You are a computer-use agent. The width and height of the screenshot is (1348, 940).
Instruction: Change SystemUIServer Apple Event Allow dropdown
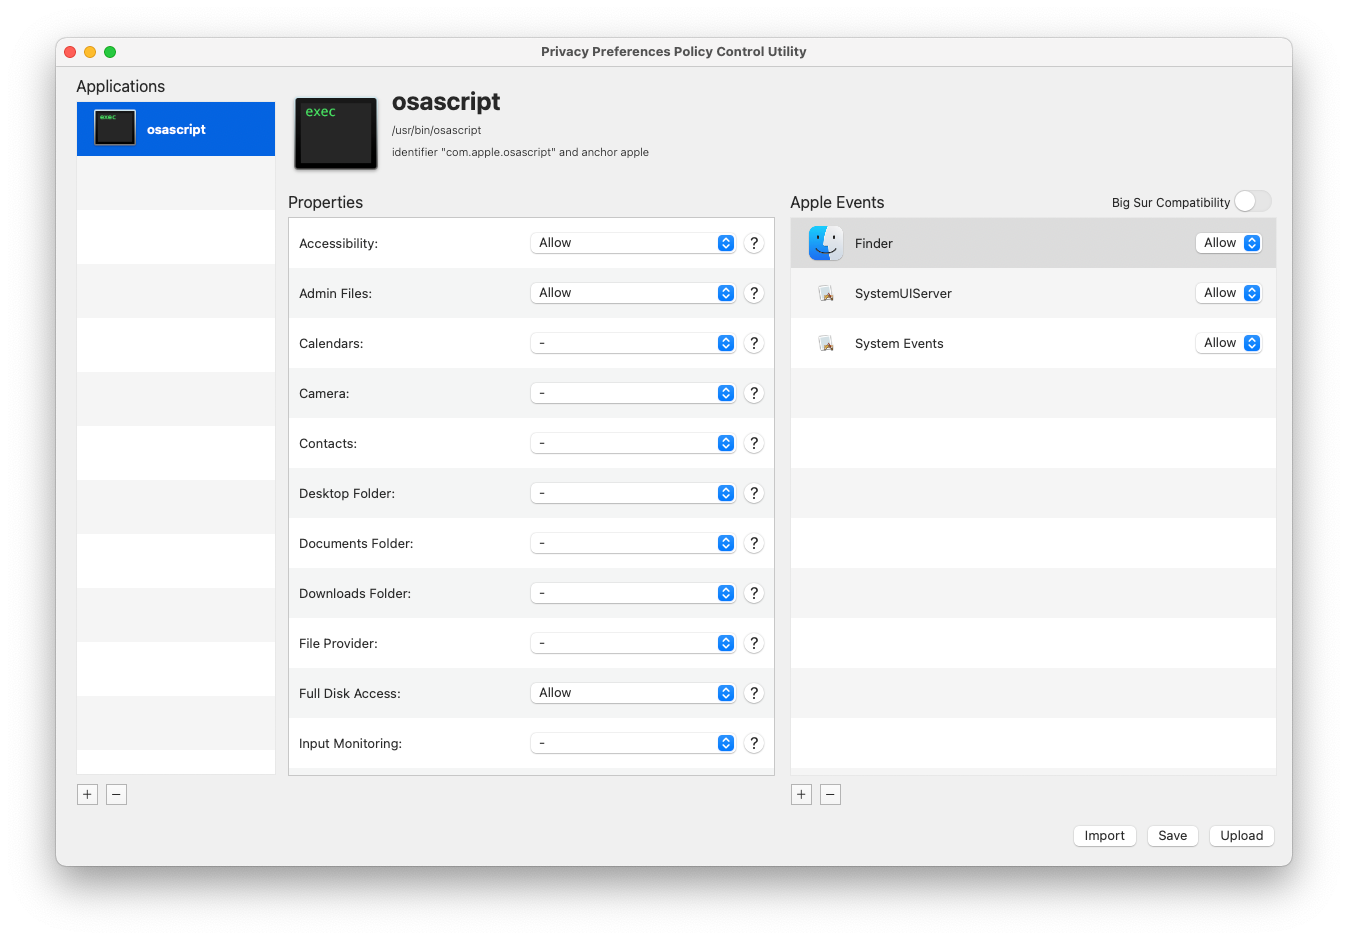[x=1229, y=293]
